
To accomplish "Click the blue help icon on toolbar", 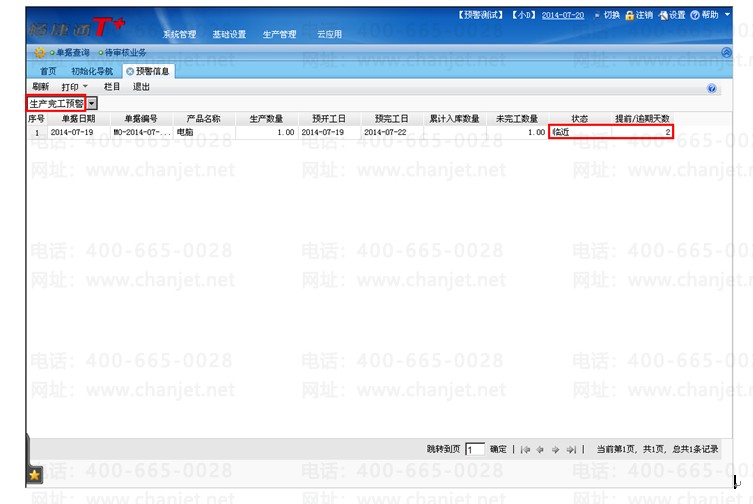I will click(712, 88).
